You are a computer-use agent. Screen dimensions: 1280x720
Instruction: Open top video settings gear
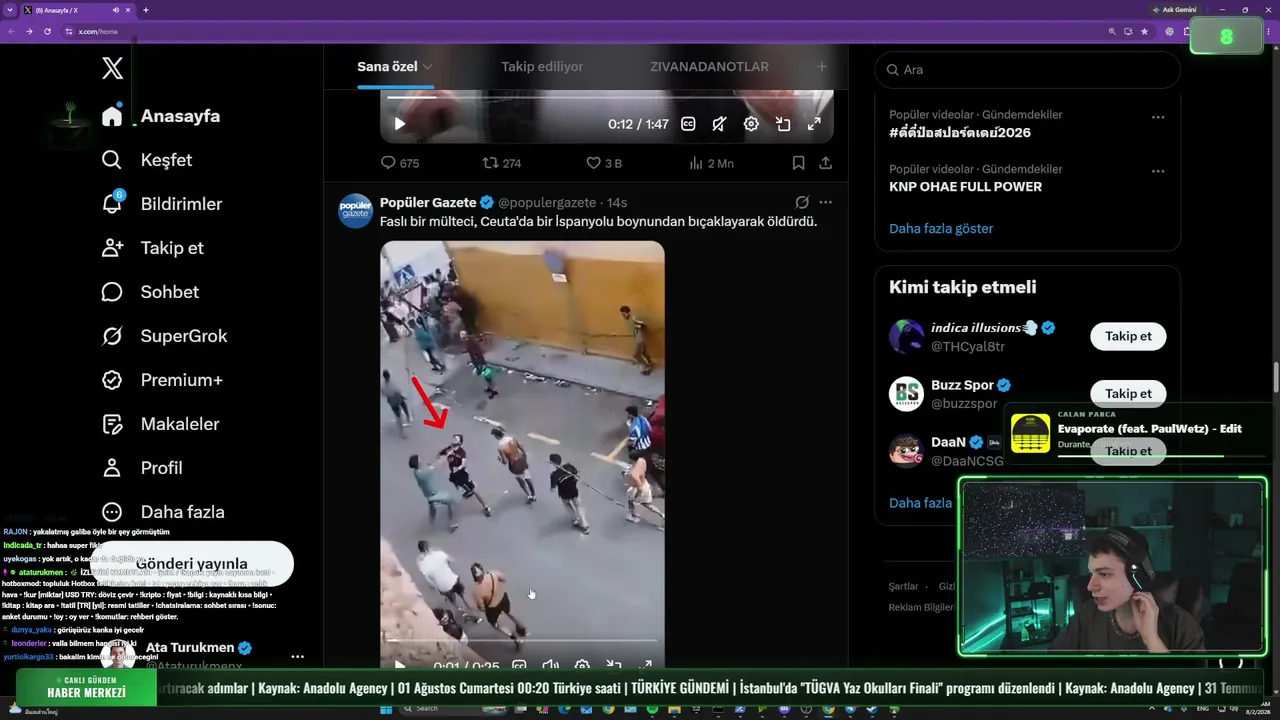coord(751,124)
